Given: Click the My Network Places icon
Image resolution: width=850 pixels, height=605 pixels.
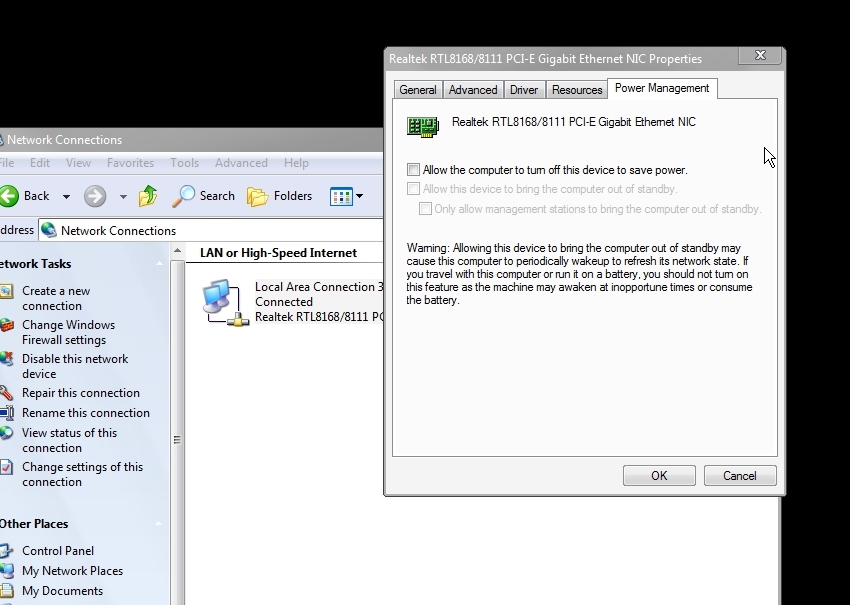Looking at the screenshot, I should pos(7,571).
